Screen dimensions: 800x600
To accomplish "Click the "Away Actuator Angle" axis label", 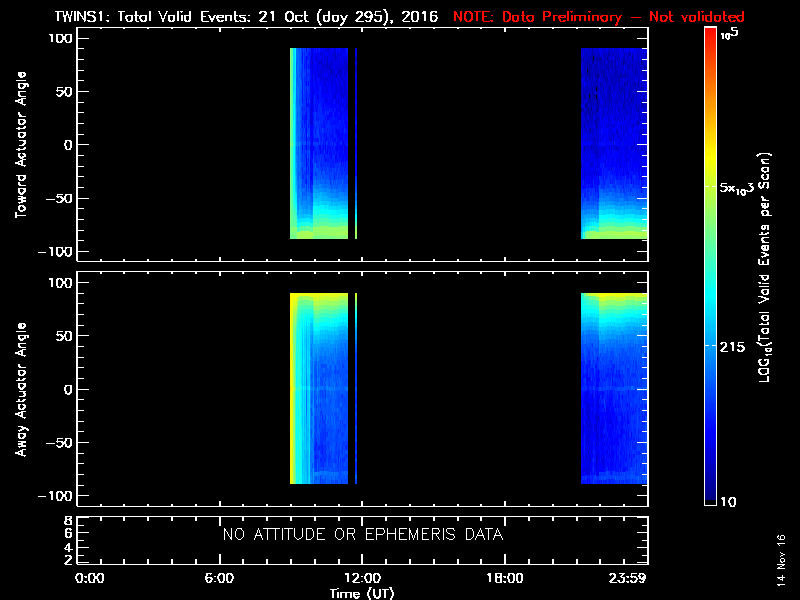I will pos(19,390).
